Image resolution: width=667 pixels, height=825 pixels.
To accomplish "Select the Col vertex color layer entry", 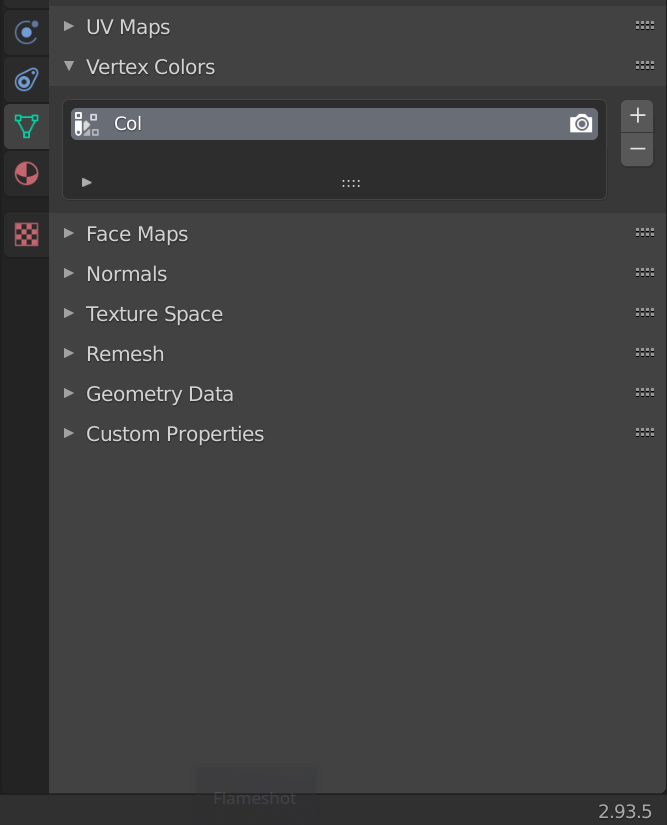I will (x=300, y=124).
